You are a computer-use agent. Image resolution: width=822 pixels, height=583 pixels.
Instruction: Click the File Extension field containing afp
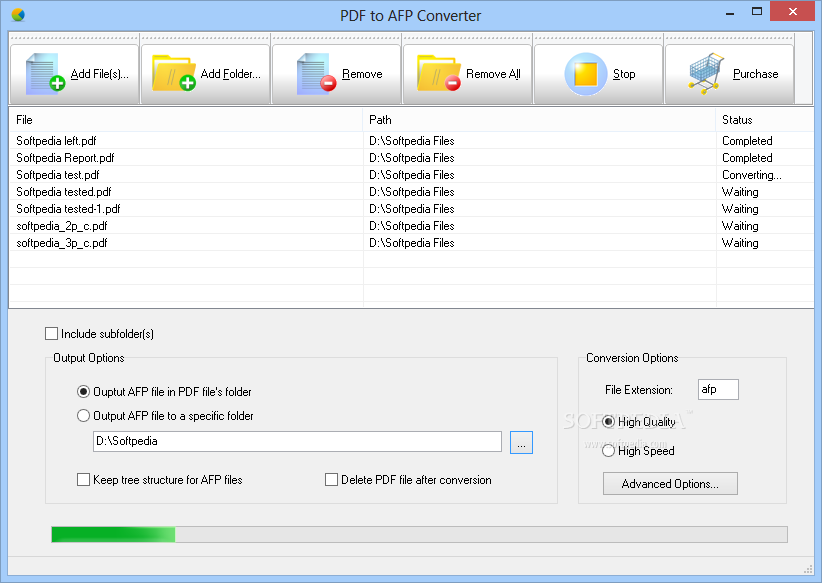[x=718, y=390]
